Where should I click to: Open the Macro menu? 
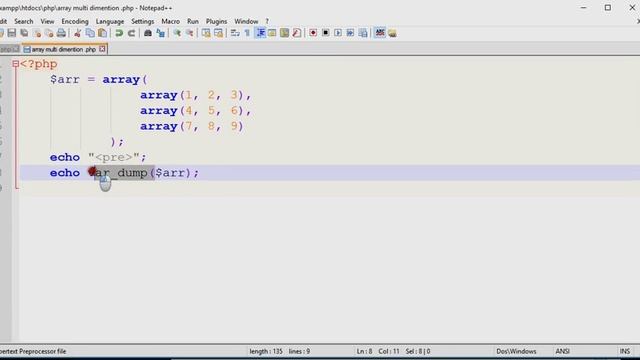(x=170, y=21)
